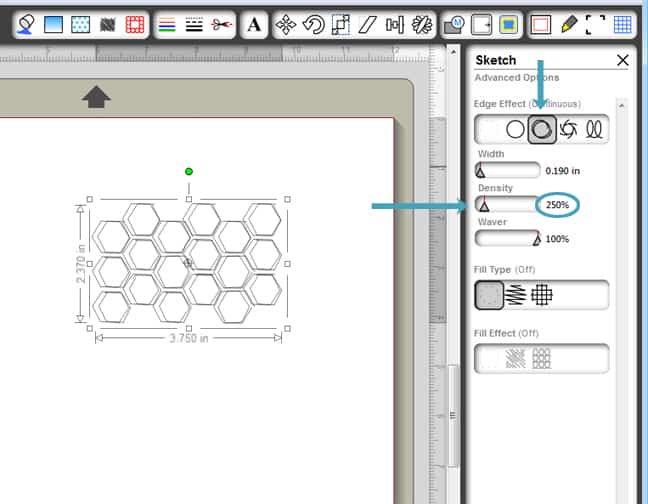Open the Scale window icon
This screenshot has height=504, width=648.
point(341,25)
